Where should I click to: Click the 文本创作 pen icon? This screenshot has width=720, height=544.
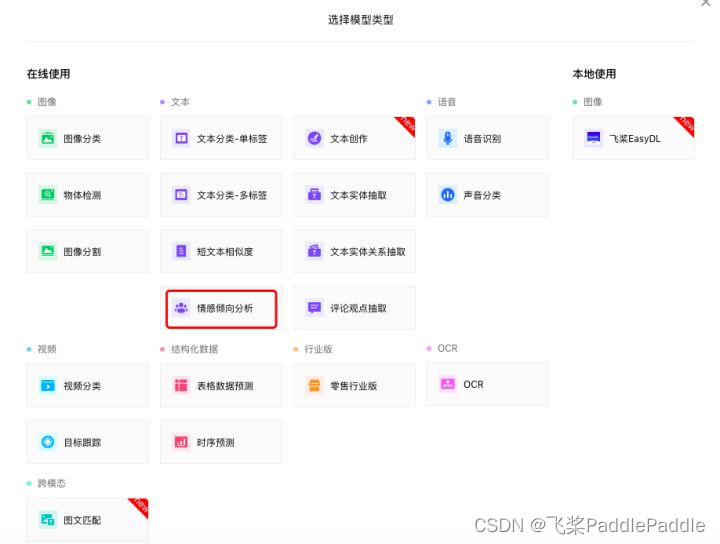click(x=315, y=138)
